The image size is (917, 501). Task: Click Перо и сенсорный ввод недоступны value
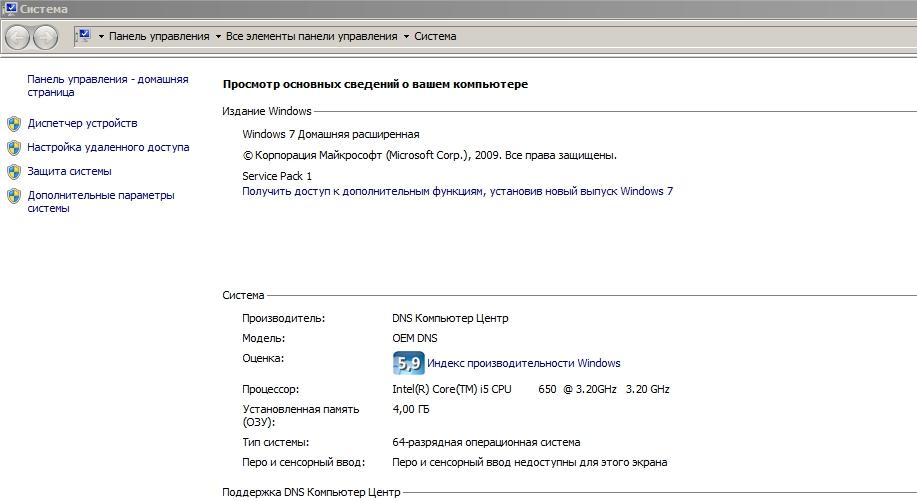click(529, 462)
